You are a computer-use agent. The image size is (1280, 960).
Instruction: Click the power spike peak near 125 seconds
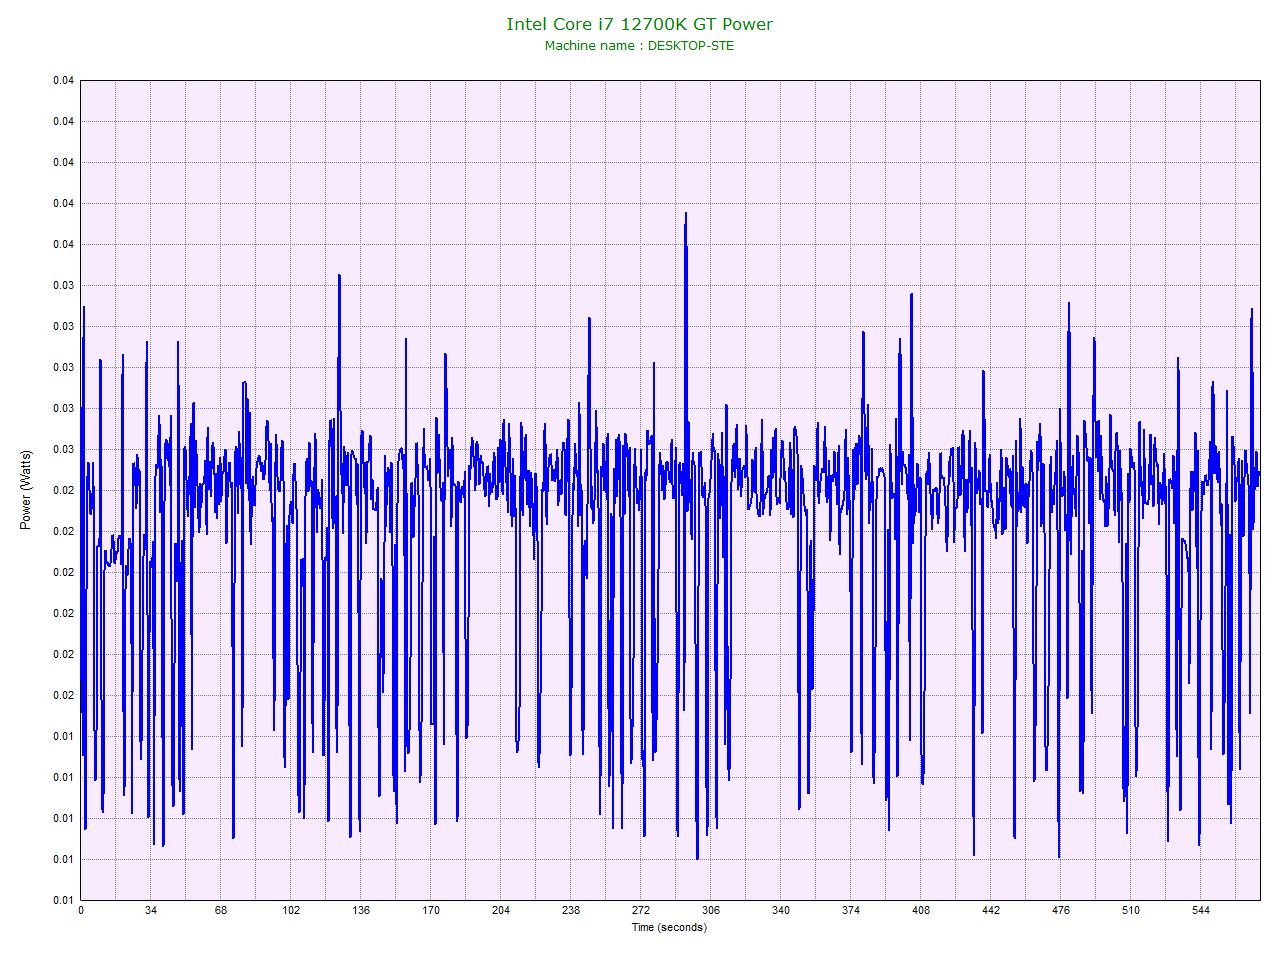[340, 275]
